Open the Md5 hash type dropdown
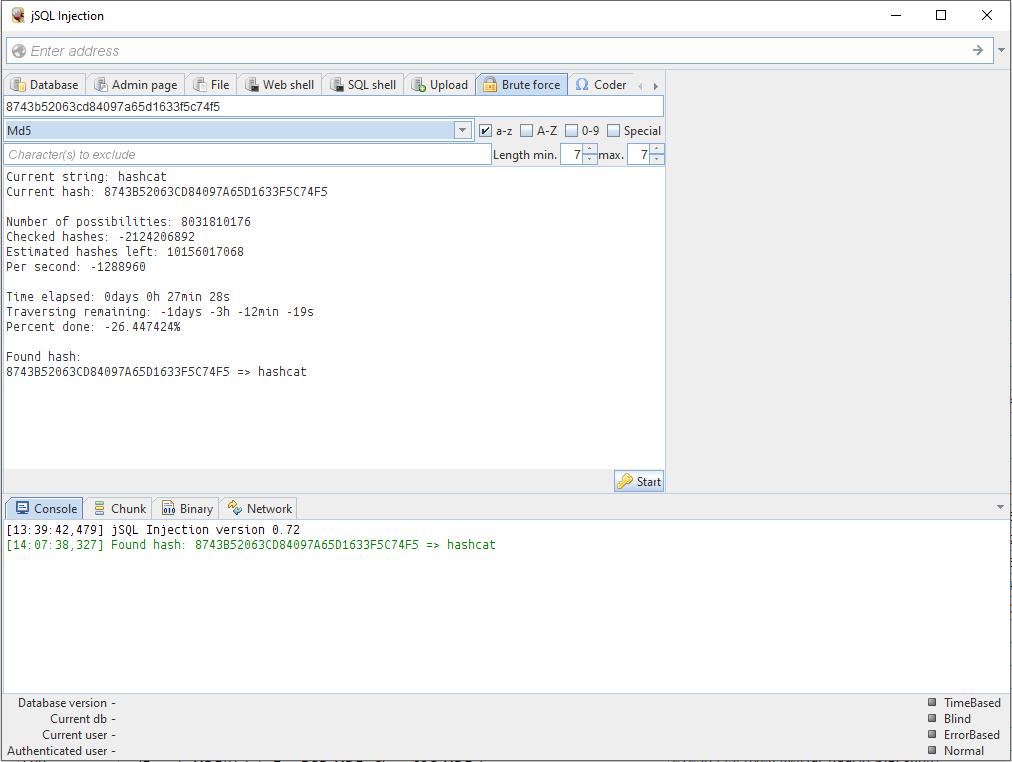The image size is (1012, 762). (x=462, y=130)
